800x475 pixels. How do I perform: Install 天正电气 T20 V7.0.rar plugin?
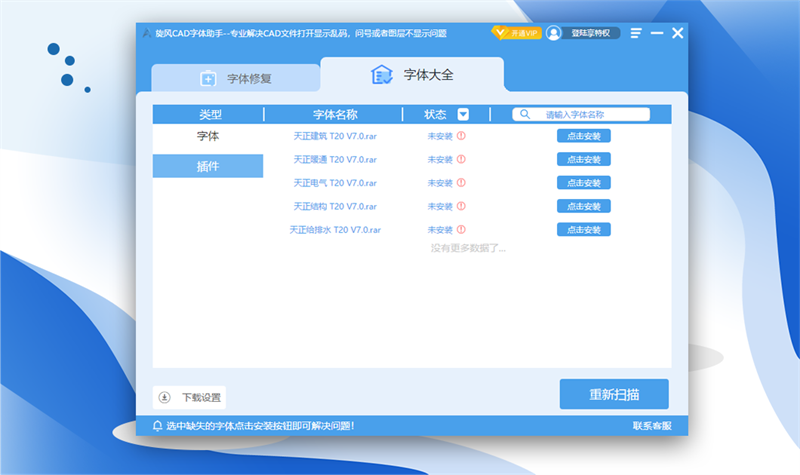click(583, 183)
